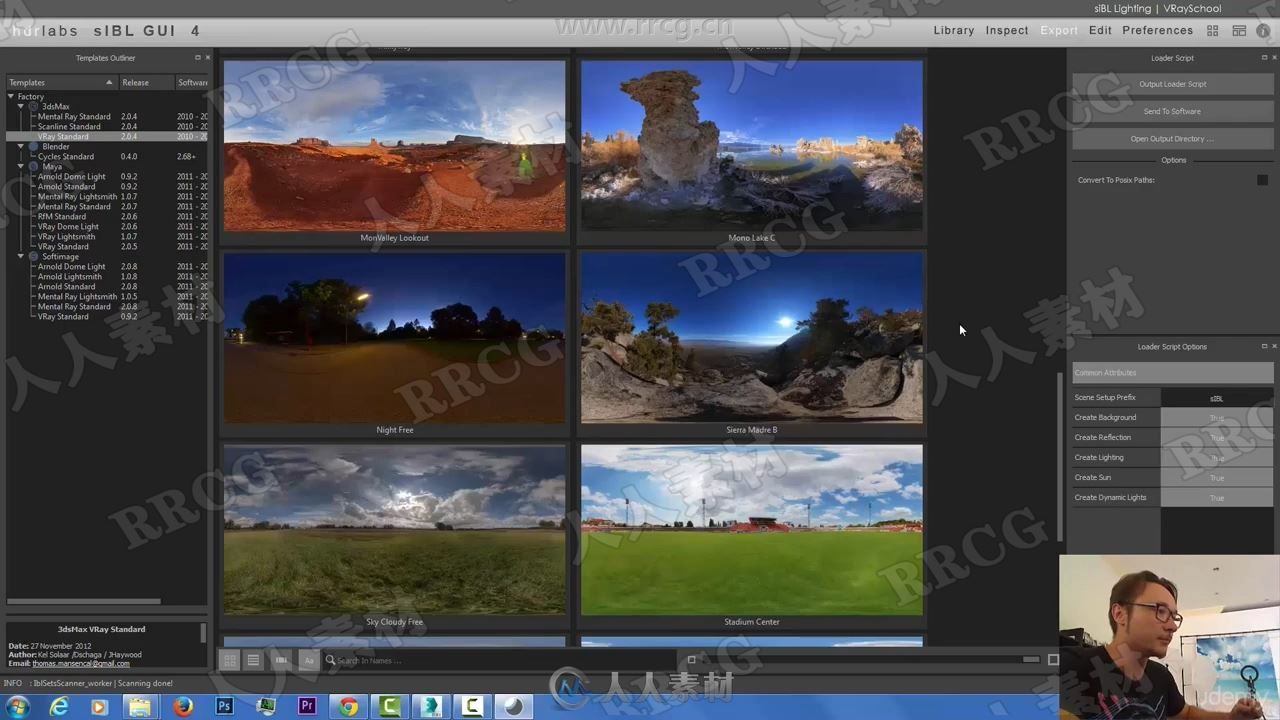1280x720 pixels.
Task: Click the sIBL view mode icon
Action: (282, 660)
